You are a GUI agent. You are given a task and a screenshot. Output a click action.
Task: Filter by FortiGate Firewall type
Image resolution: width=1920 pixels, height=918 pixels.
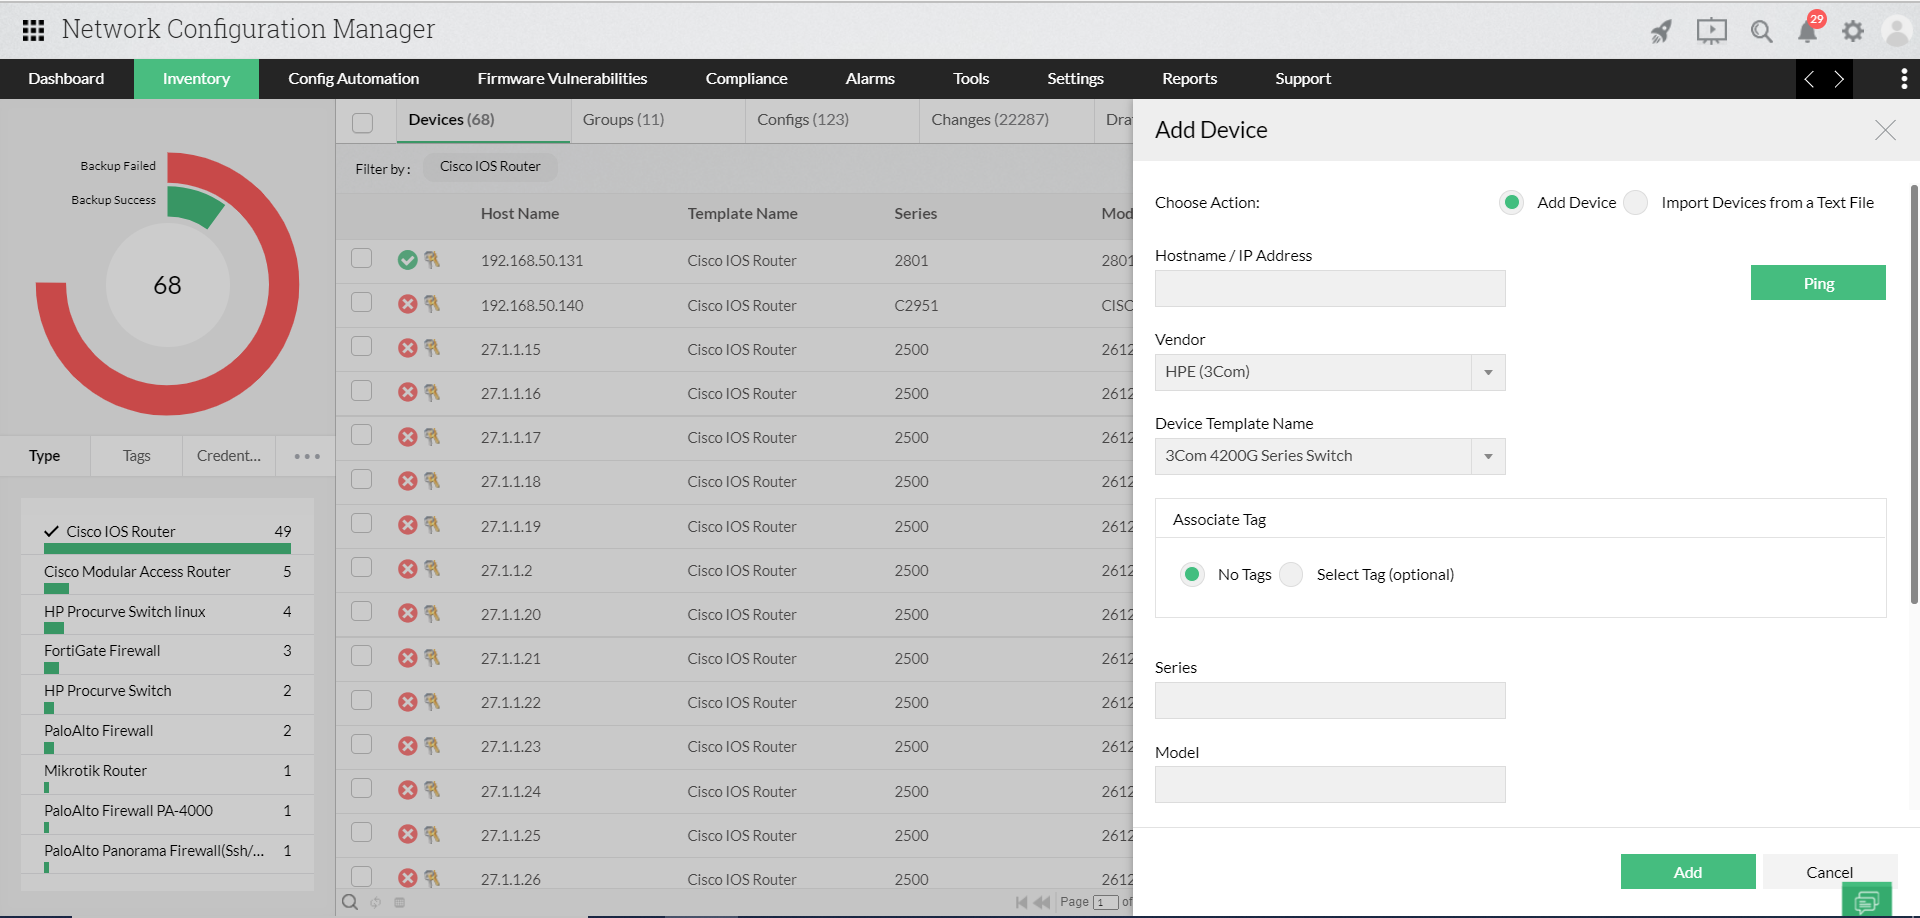[x=167, y=654]
